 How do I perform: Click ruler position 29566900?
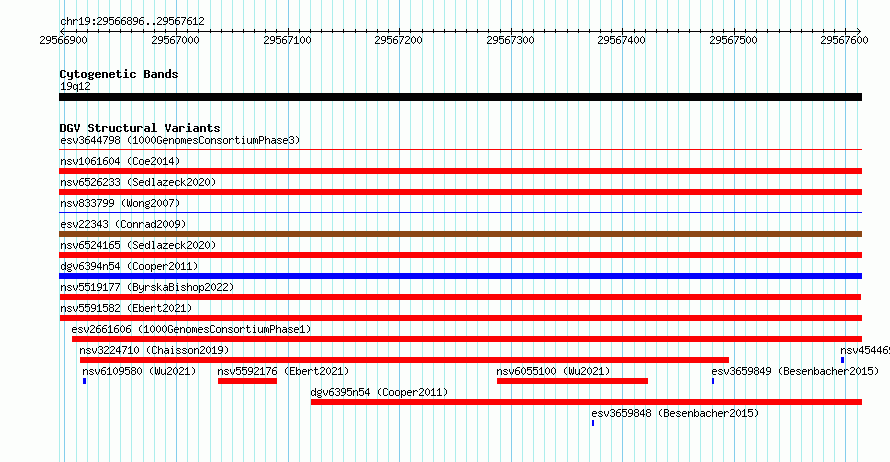click(x=64, y=40)
